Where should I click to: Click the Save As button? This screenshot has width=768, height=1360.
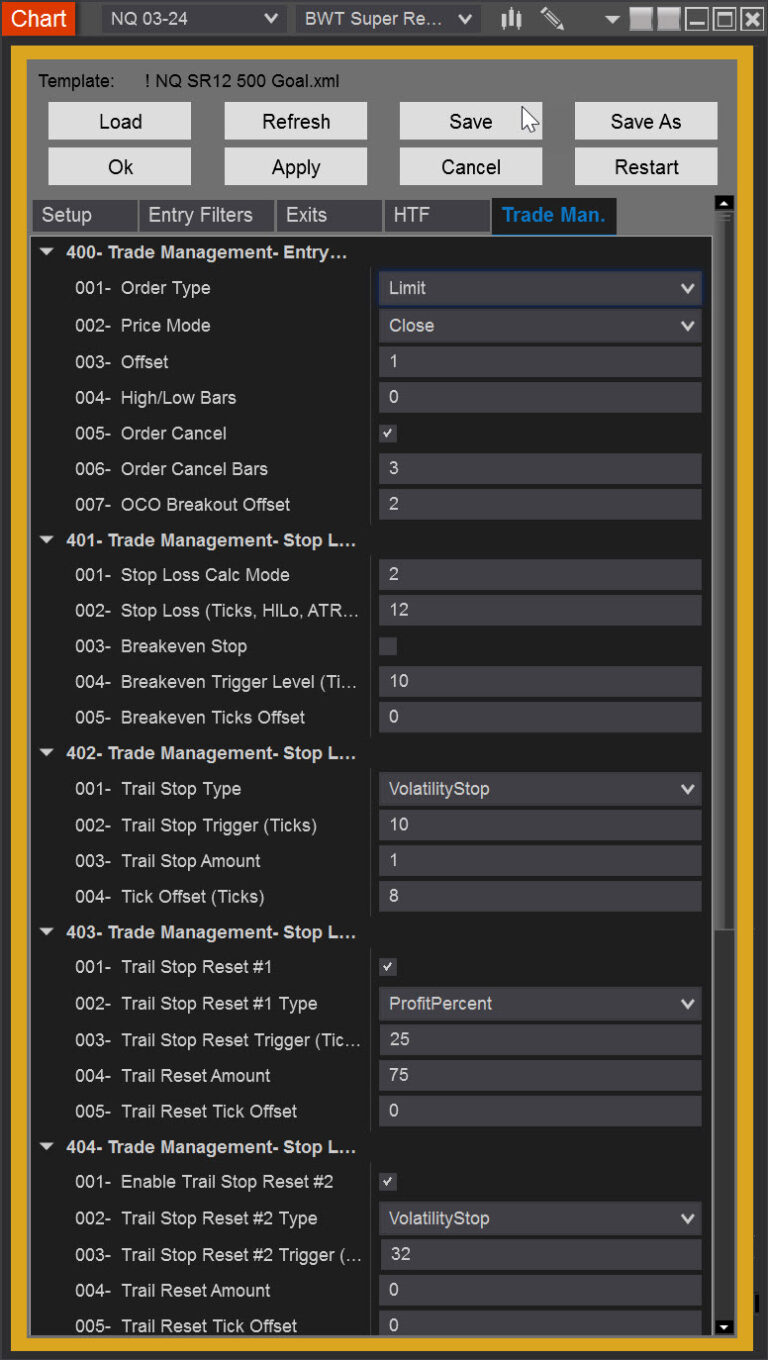(x=645, y=122)
